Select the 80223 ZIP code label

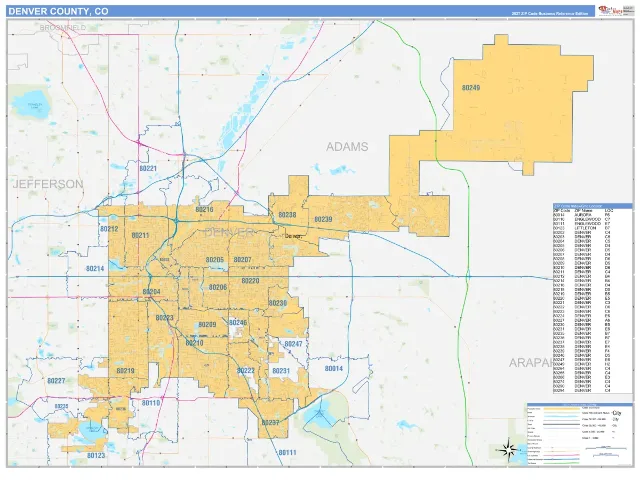tap(164, 318)
